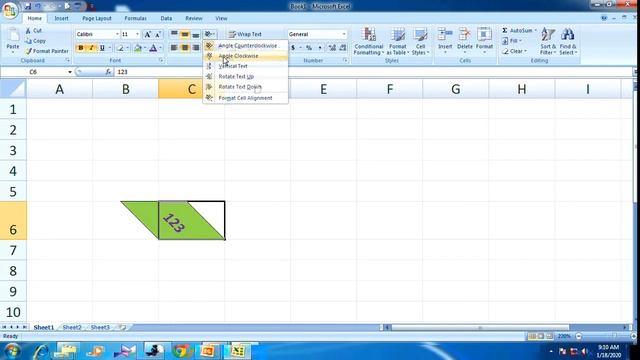Switch to the Formulas tab
Image resolution: width=640 pixels, height=360 pixels.
click(136, 18)
